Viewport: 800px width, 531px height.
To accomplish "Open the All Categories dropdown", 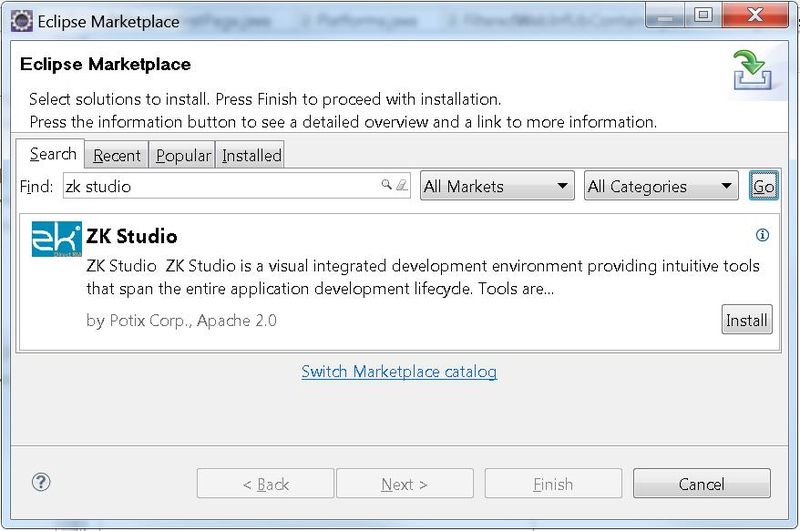I will (x=661, y=186).
